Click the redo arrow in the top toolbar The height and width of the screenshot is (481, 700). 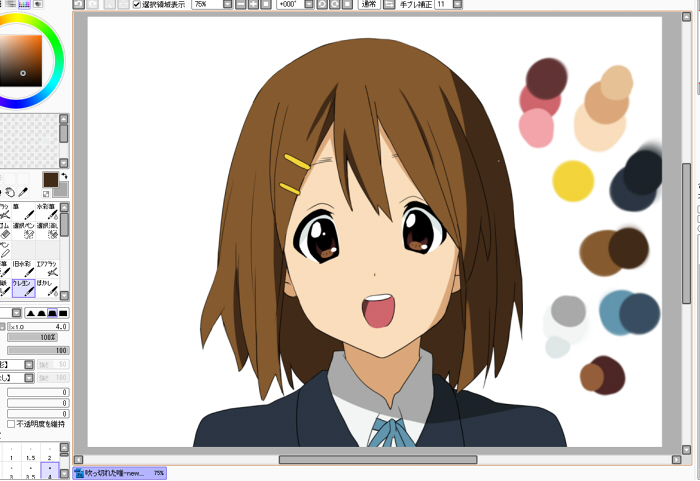coord(92,4)
